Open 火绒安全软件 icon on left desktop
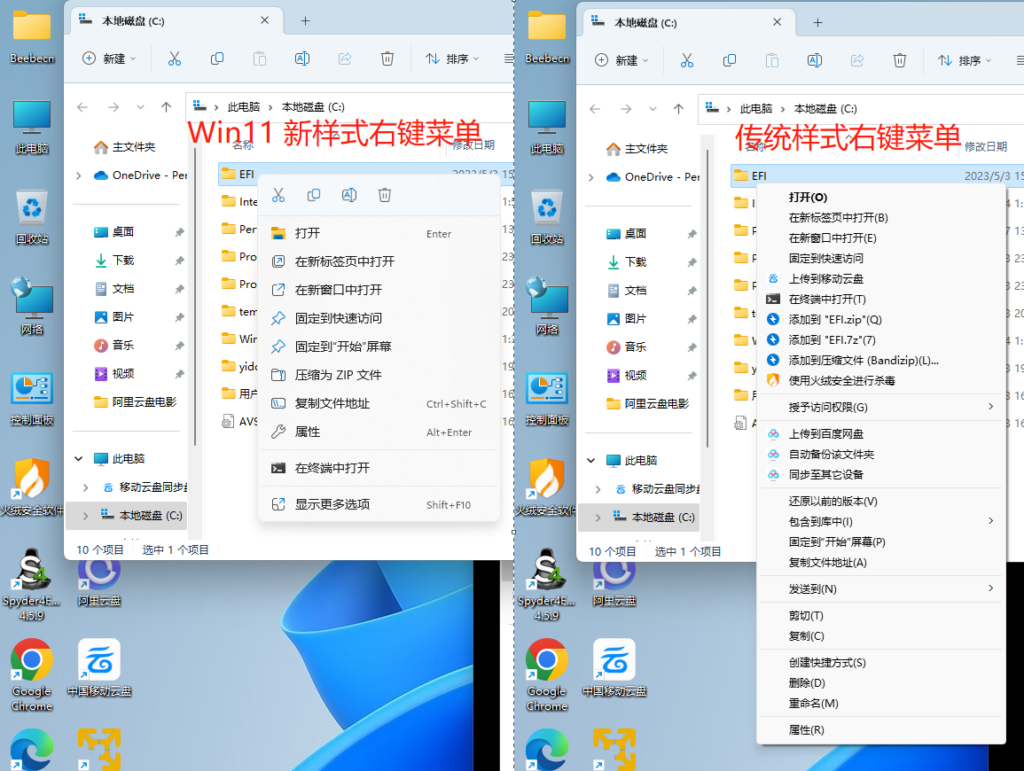The height and width of the screenshot is (771, 1024). pos(31,488)
